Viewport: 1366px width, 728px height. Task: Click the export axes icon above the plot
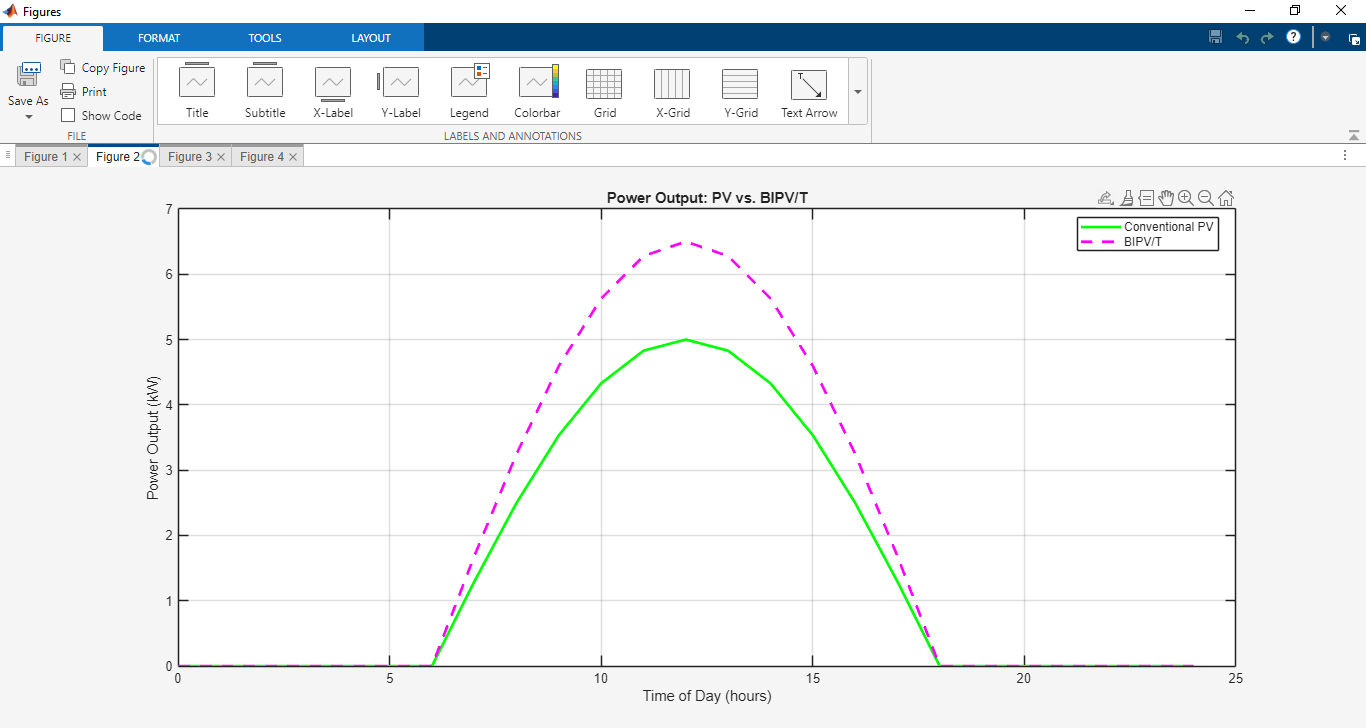(x=1105, y=198)
